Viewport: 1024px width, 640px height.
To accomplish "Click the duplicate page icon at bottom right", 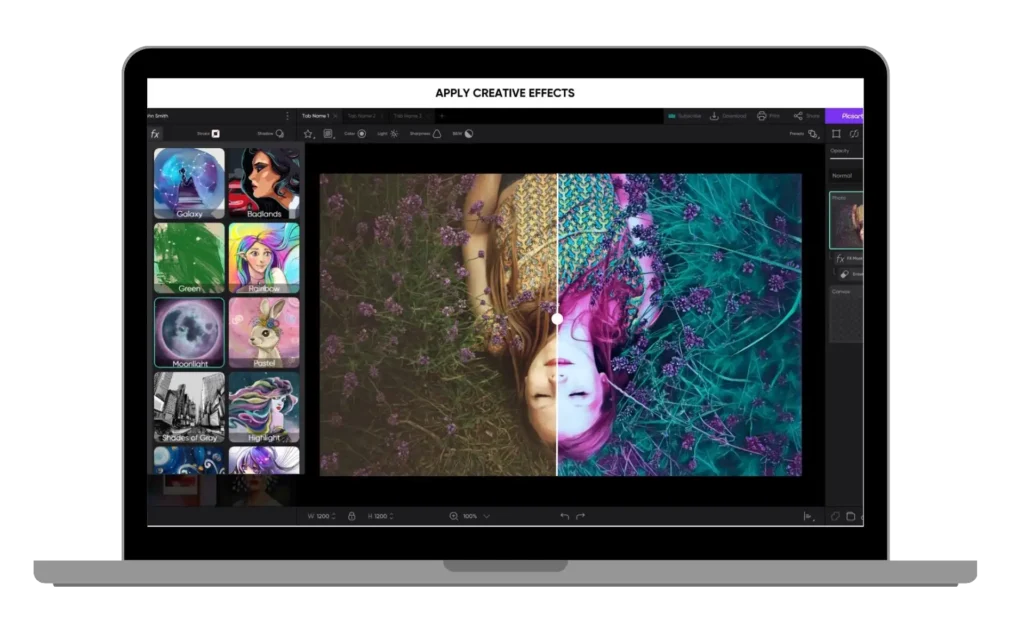I will coord(851,516).
